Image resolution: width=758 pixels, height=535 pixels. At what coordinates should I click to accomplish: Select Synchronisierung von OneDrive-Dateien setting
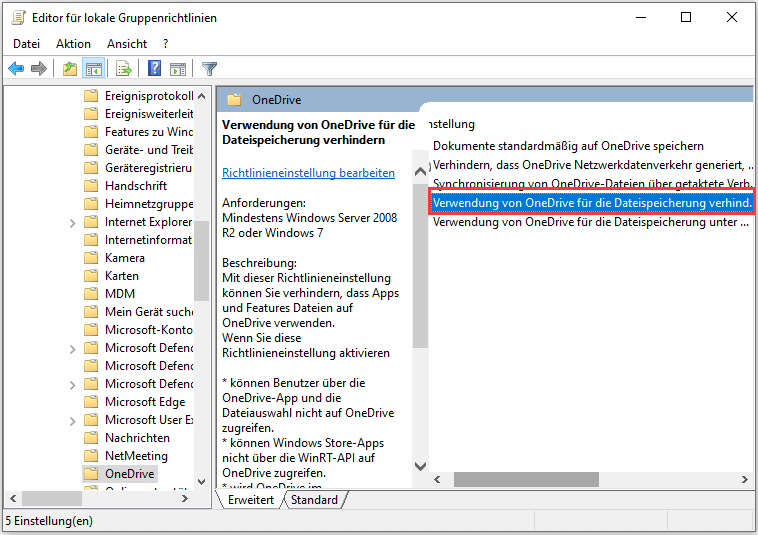[593, 184]
